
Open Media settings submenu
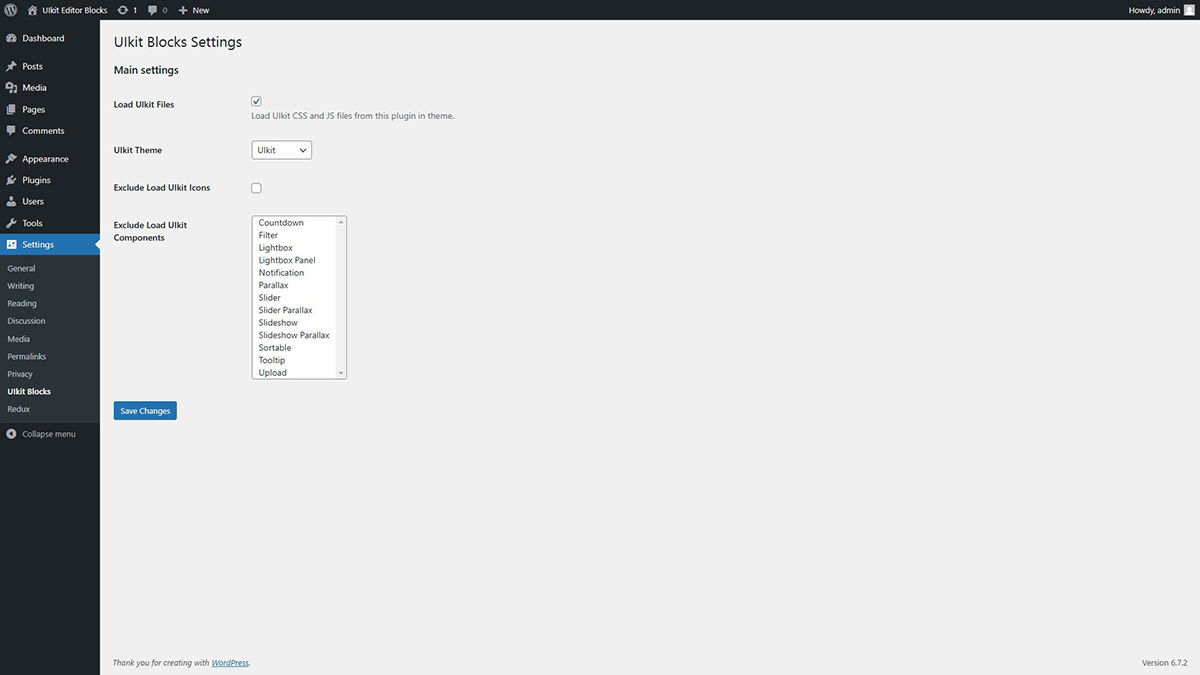pyautogui.click(x=18, y=339)
